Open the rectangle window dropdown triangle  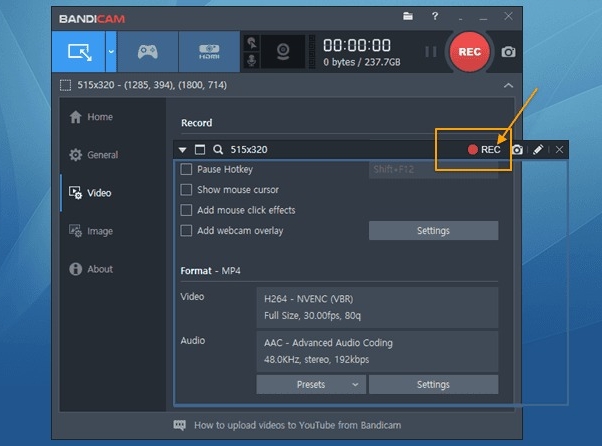pyautogui.click(x=182, y=150)
